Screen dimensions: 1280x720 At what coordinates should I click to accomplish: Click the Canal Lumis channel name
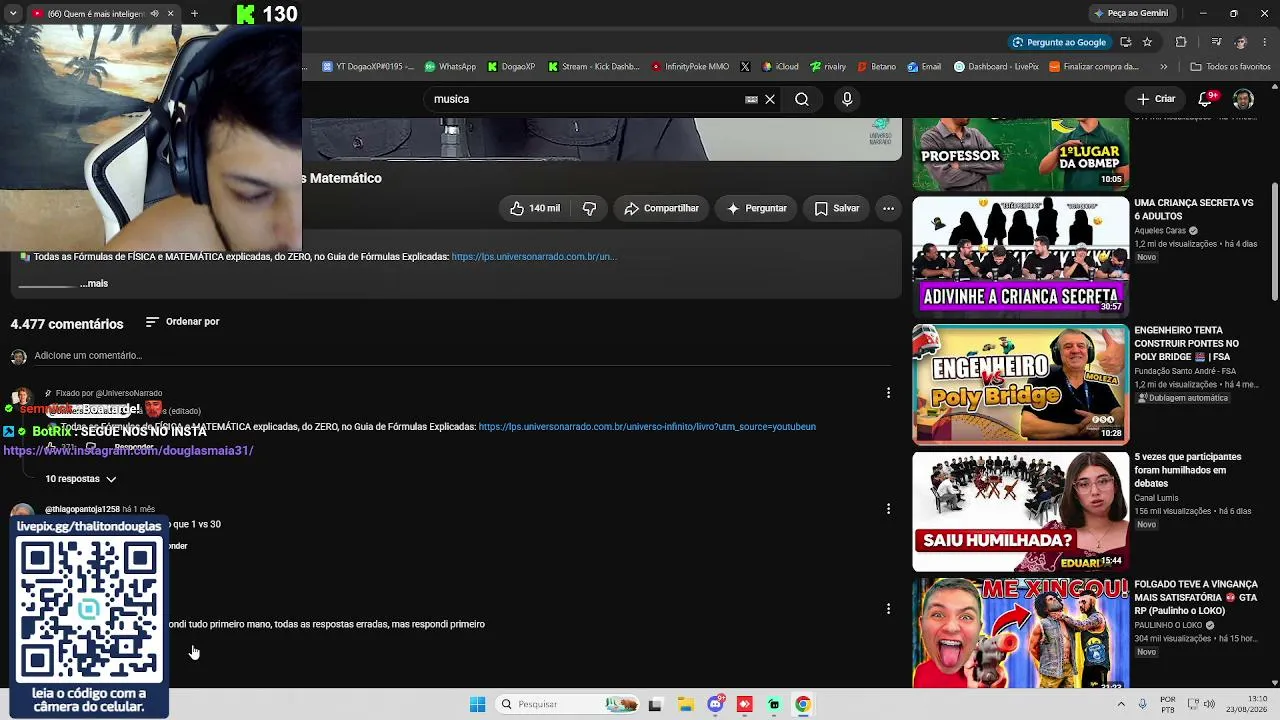tap(1156, 498)
